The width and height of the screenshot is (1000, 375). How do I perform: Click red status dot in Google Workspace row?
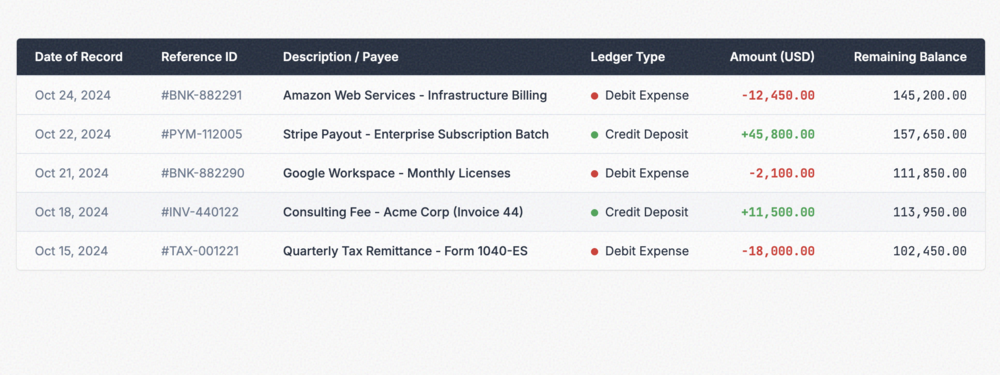(594, 174)
